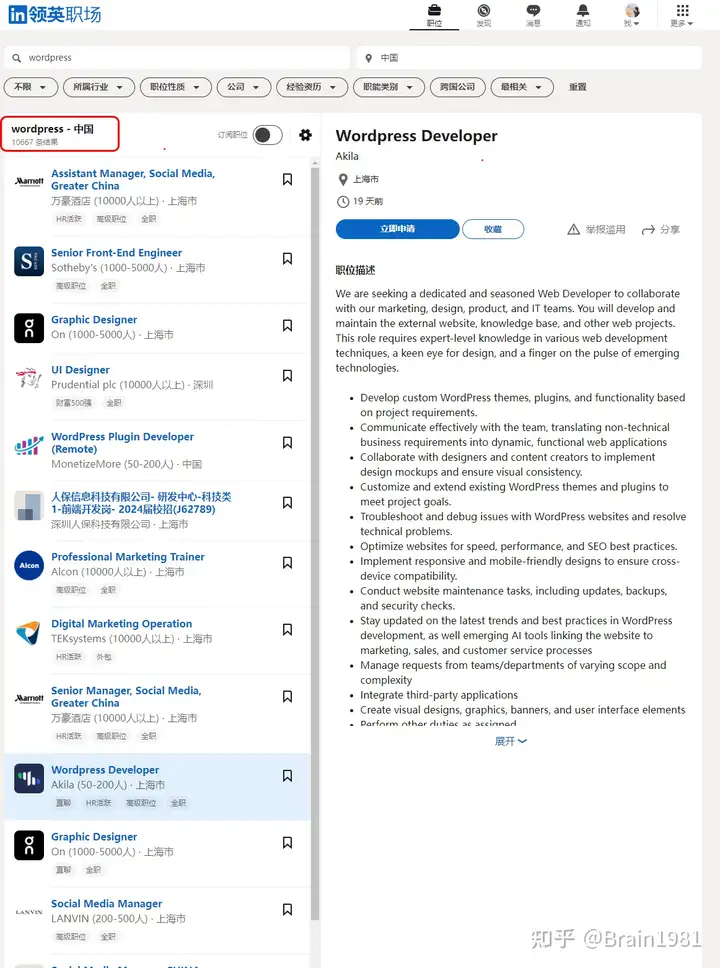Open UI Designer job listing

click(80, 369)
